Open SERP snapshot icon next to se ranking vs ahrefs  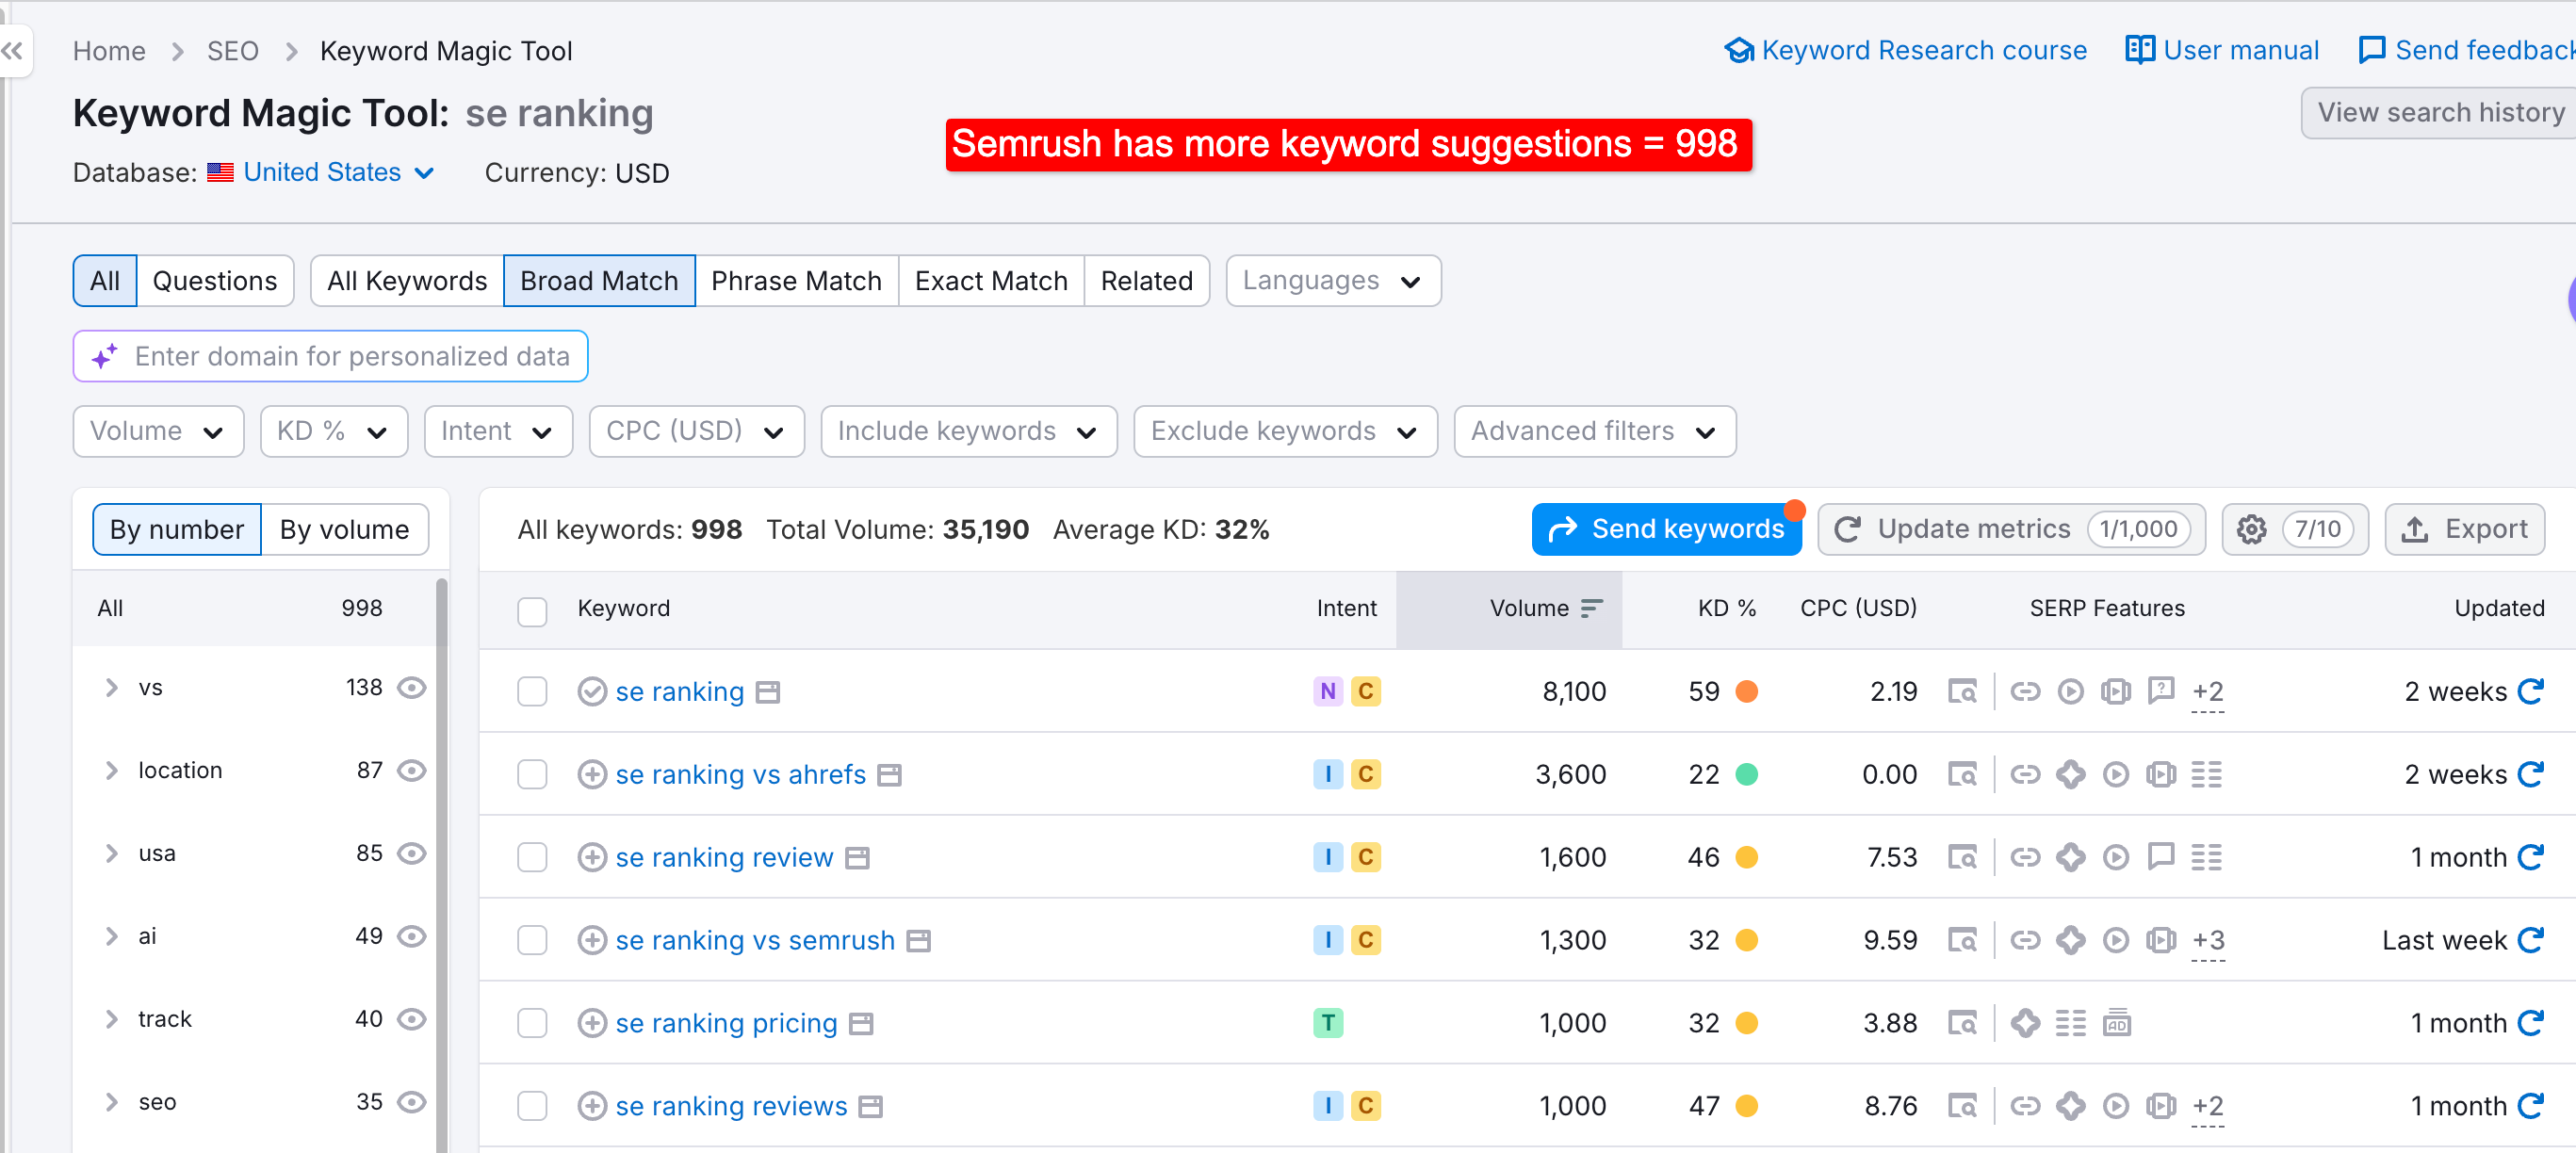[889, 775]
